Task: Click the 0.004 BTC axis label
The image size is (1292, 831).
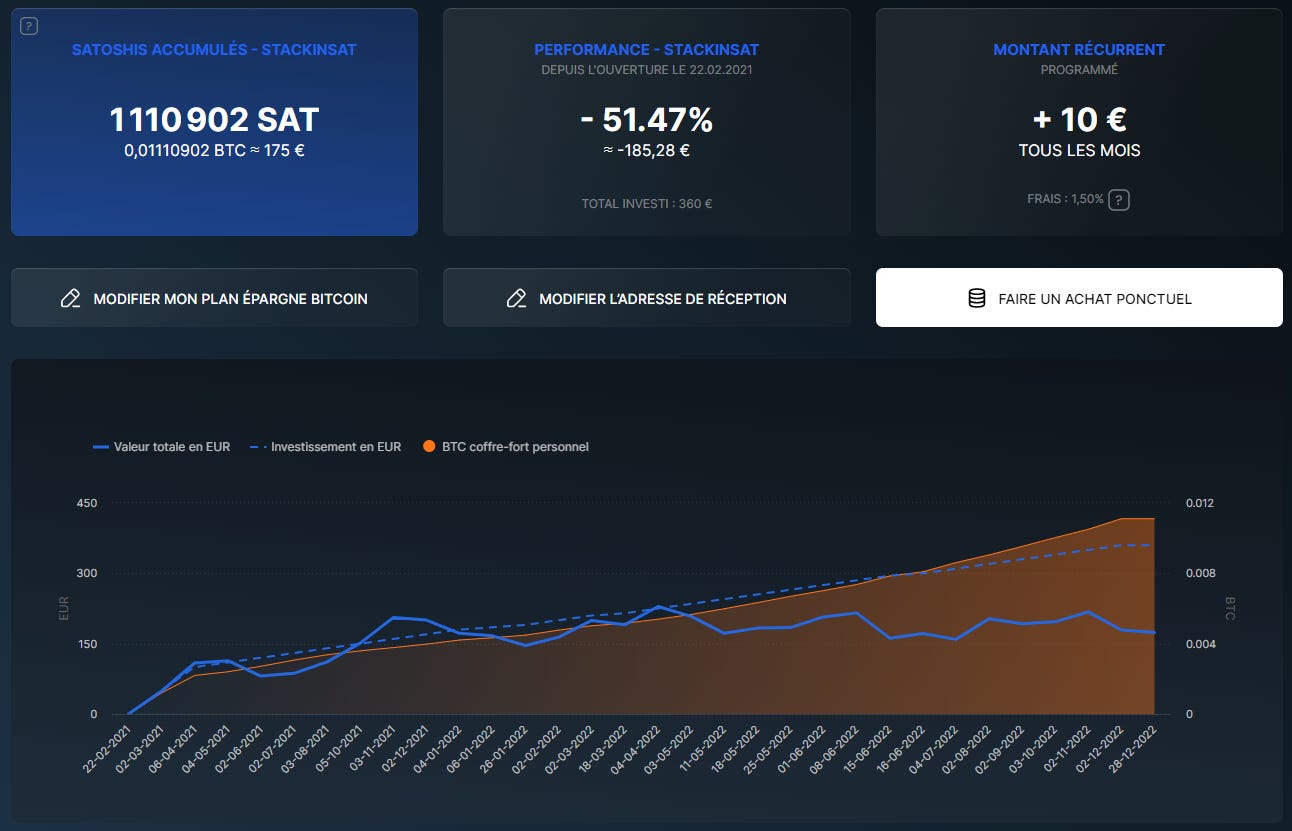Action: (x=1199, y=644)
